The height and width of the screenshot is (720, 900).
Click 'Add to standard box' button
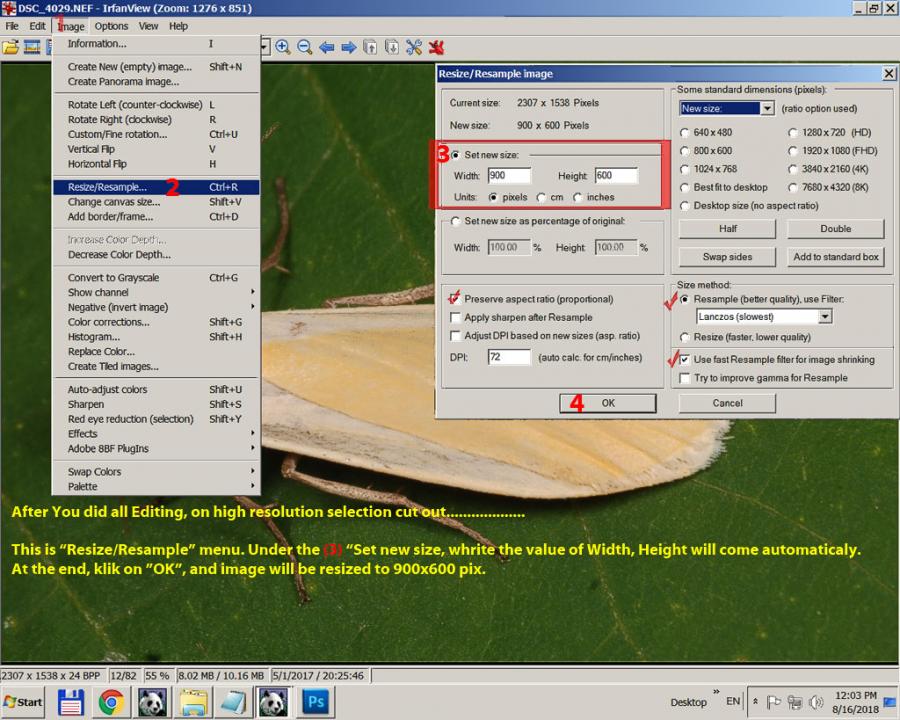tap(835, 257)
